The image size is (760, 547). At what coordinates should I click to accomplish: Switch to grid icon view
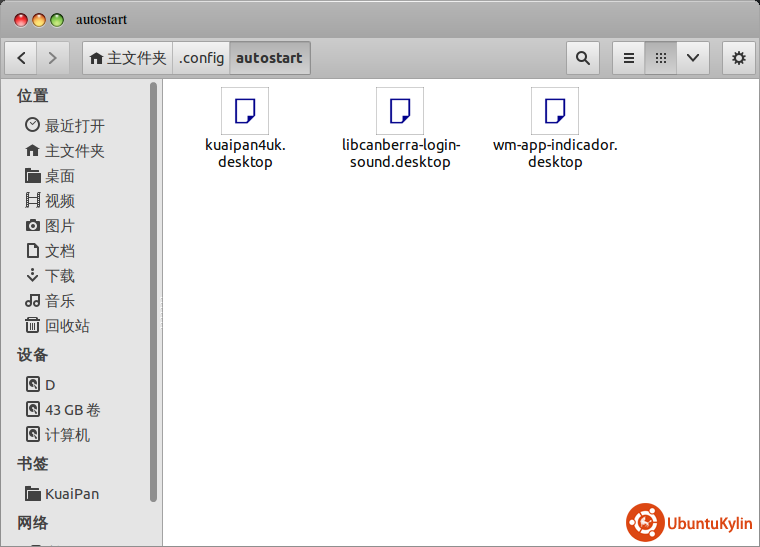660,58
